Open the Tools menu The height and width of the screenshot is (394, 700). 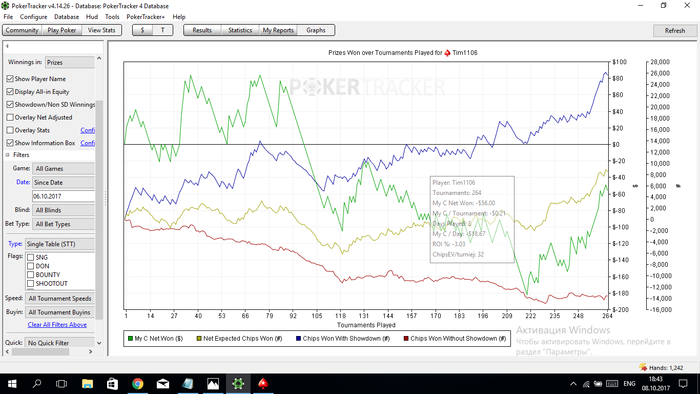pyautogui.click(x=112, y=17)
